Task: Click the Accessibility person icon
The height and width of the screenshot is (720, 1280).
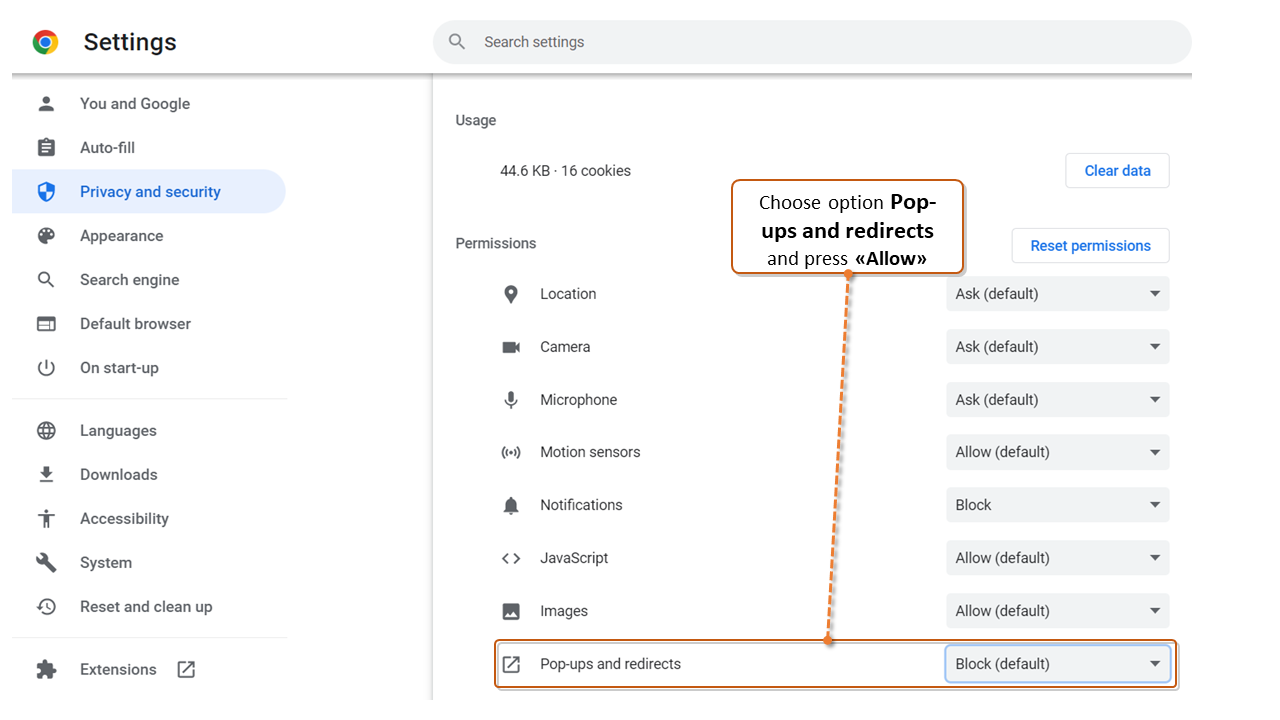Action: pos(46,519)
